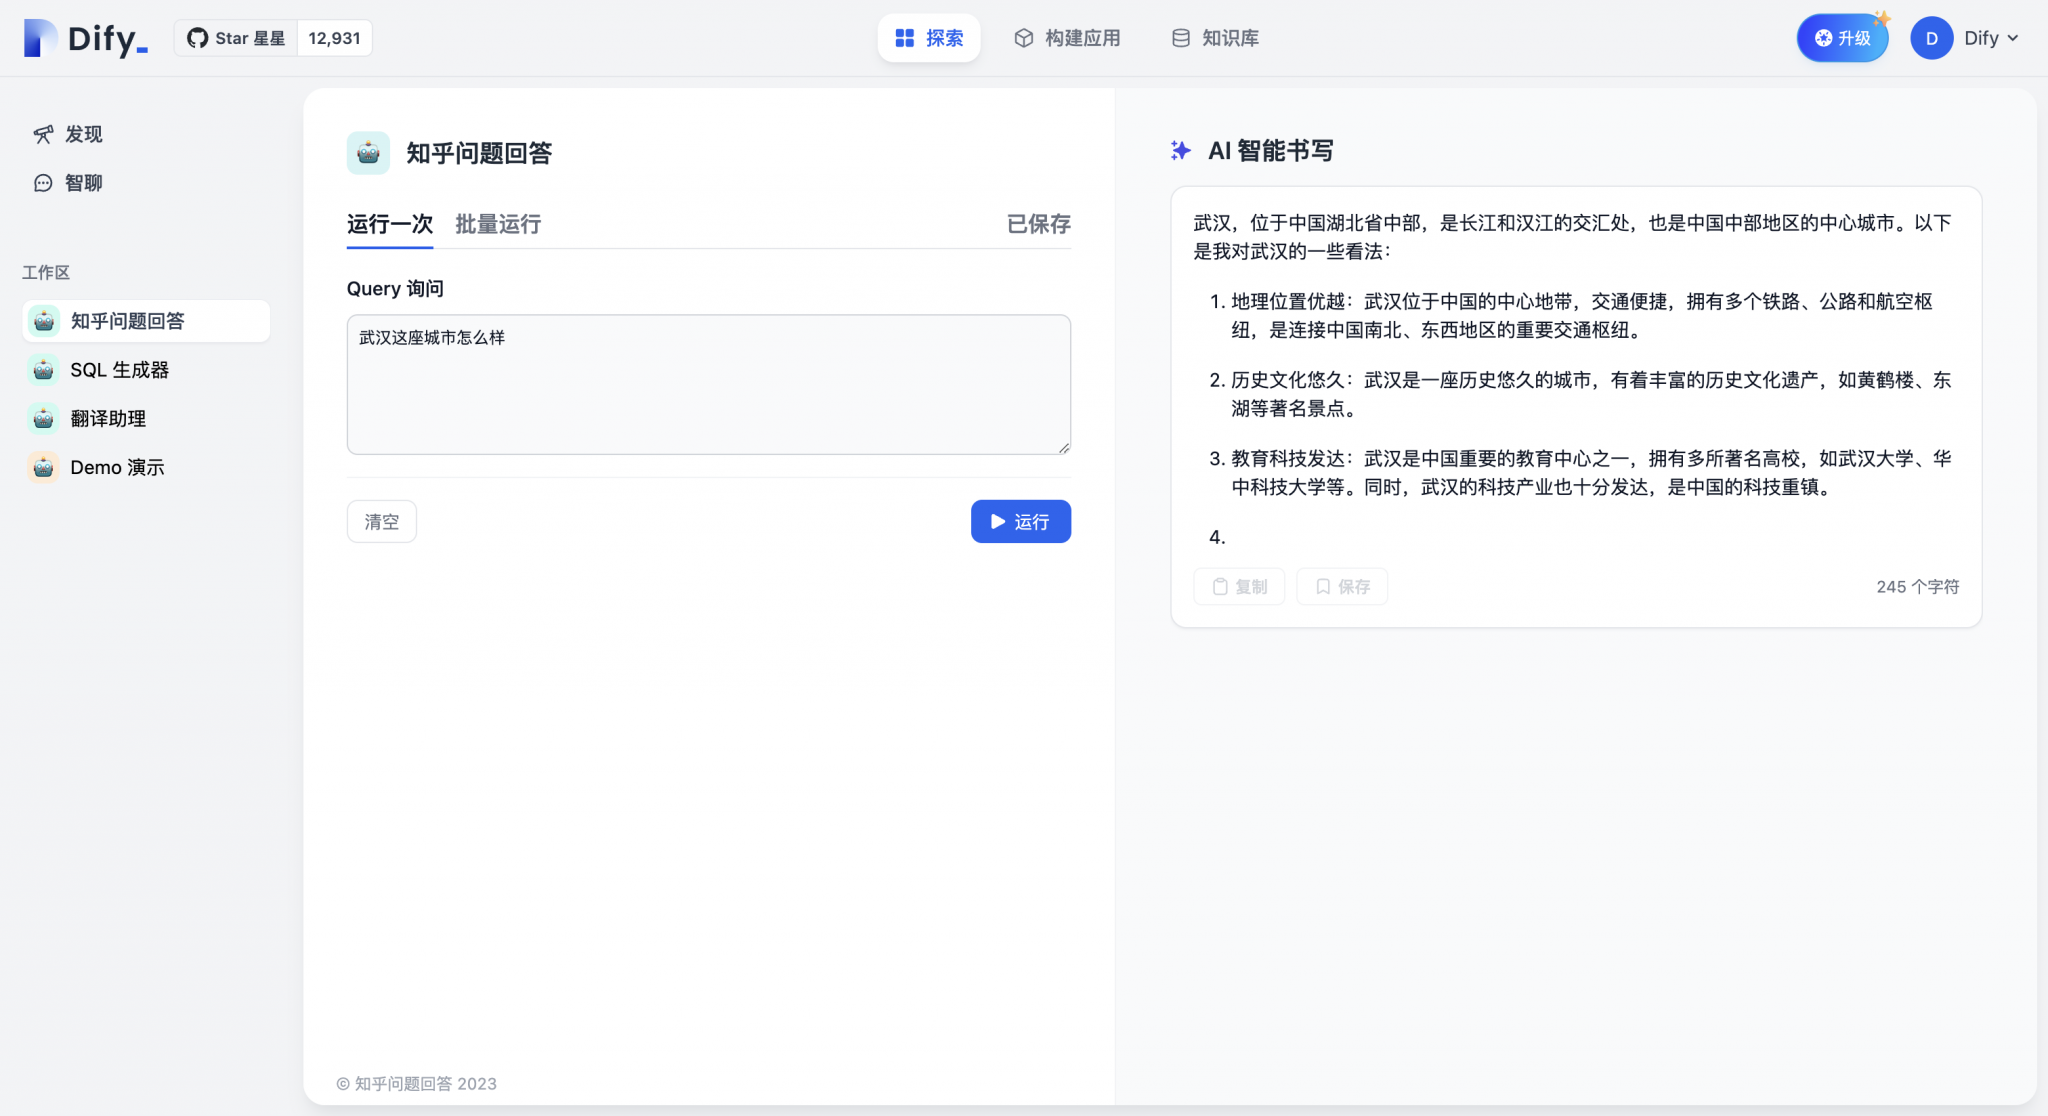Switch to the 批量运行 tab
Viewport: 2048px width, 1116px height.
[x=497, y=224]
